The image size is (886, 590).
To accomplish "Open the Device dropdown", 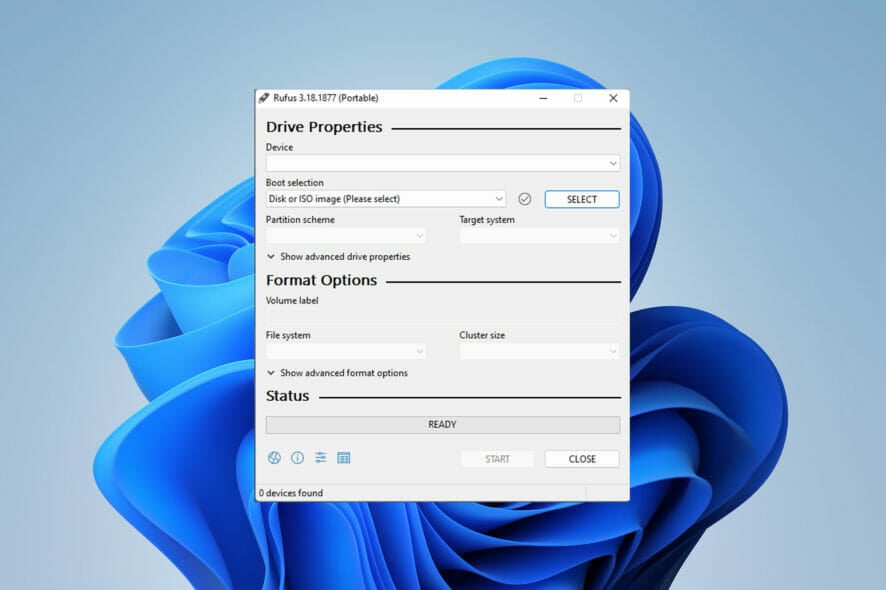I will (442, 163).
